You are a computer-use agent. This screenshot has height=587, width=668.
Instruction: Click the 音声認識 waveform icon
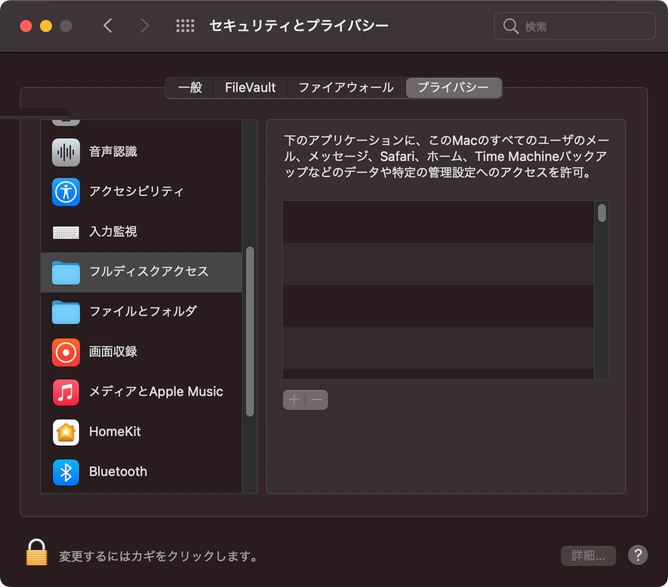click(x=66, y=152)
